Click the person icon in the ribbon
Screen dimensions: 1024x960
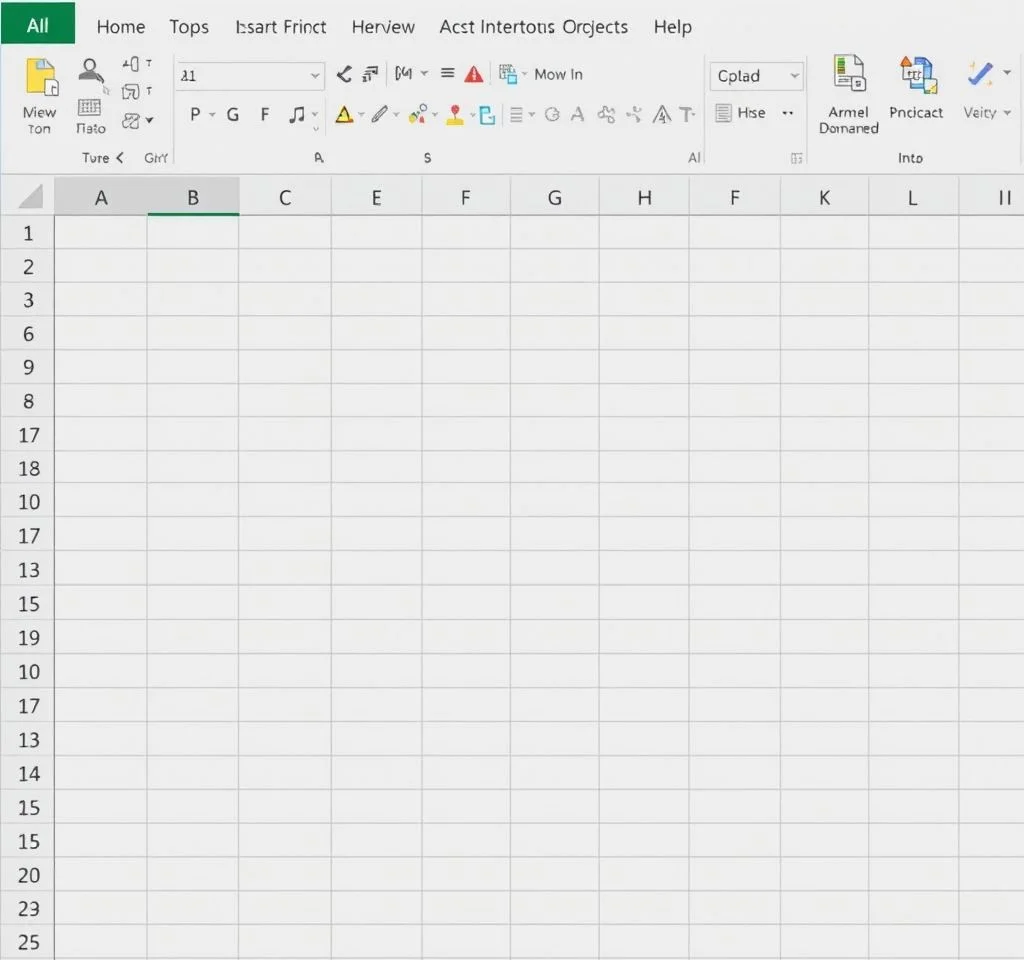(x=91, y=72)
